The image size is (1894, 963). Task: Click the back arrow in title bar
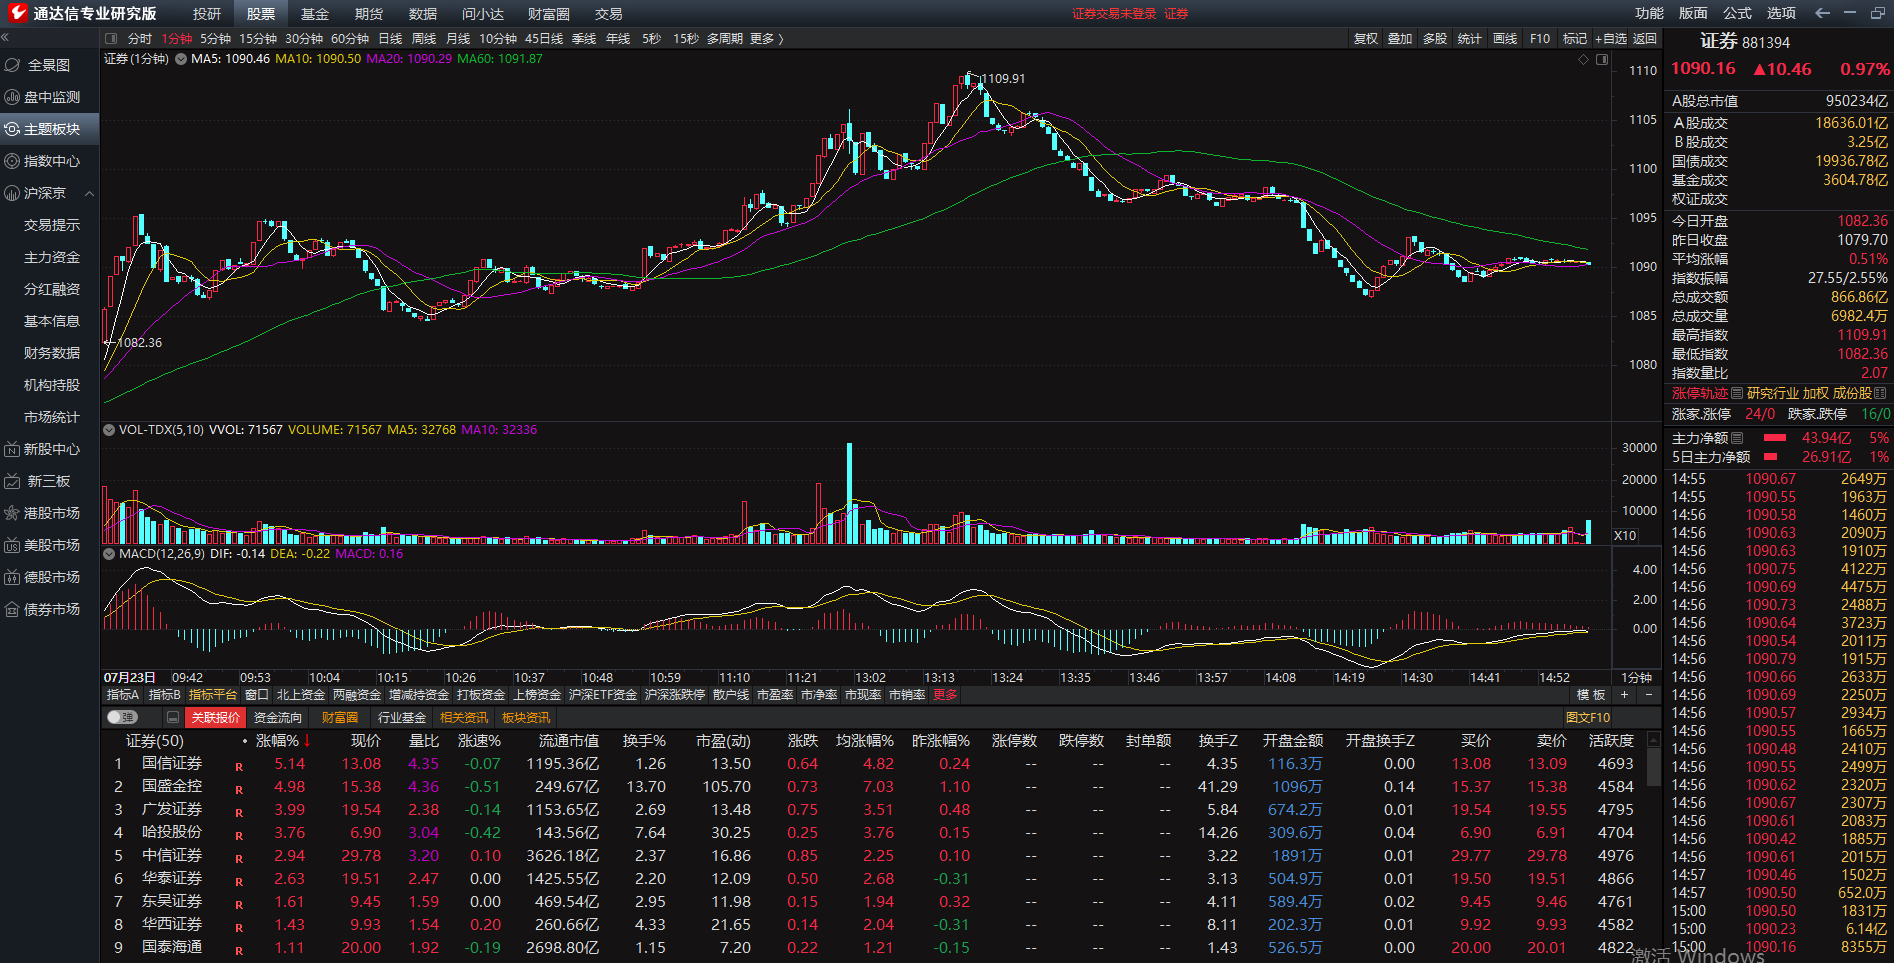(1822, 13)
